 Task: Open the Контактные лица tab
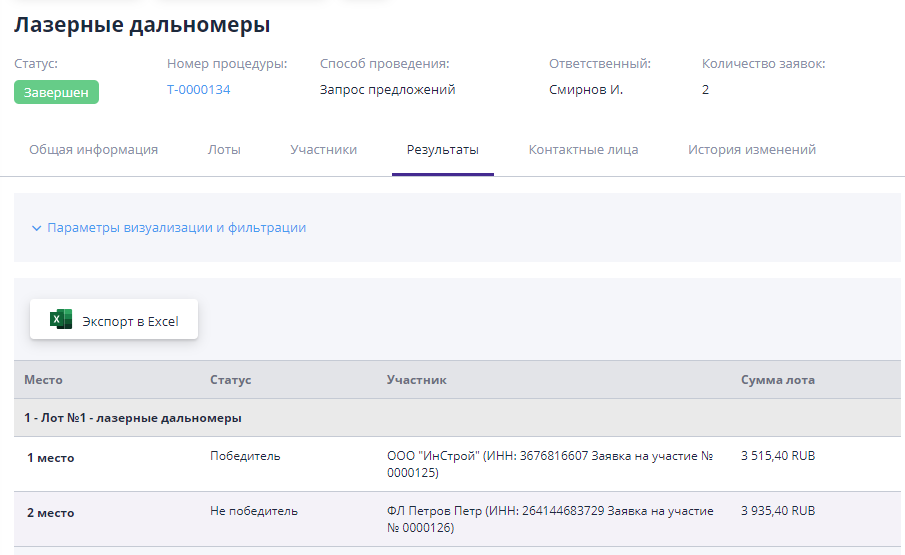pos(583,150)
